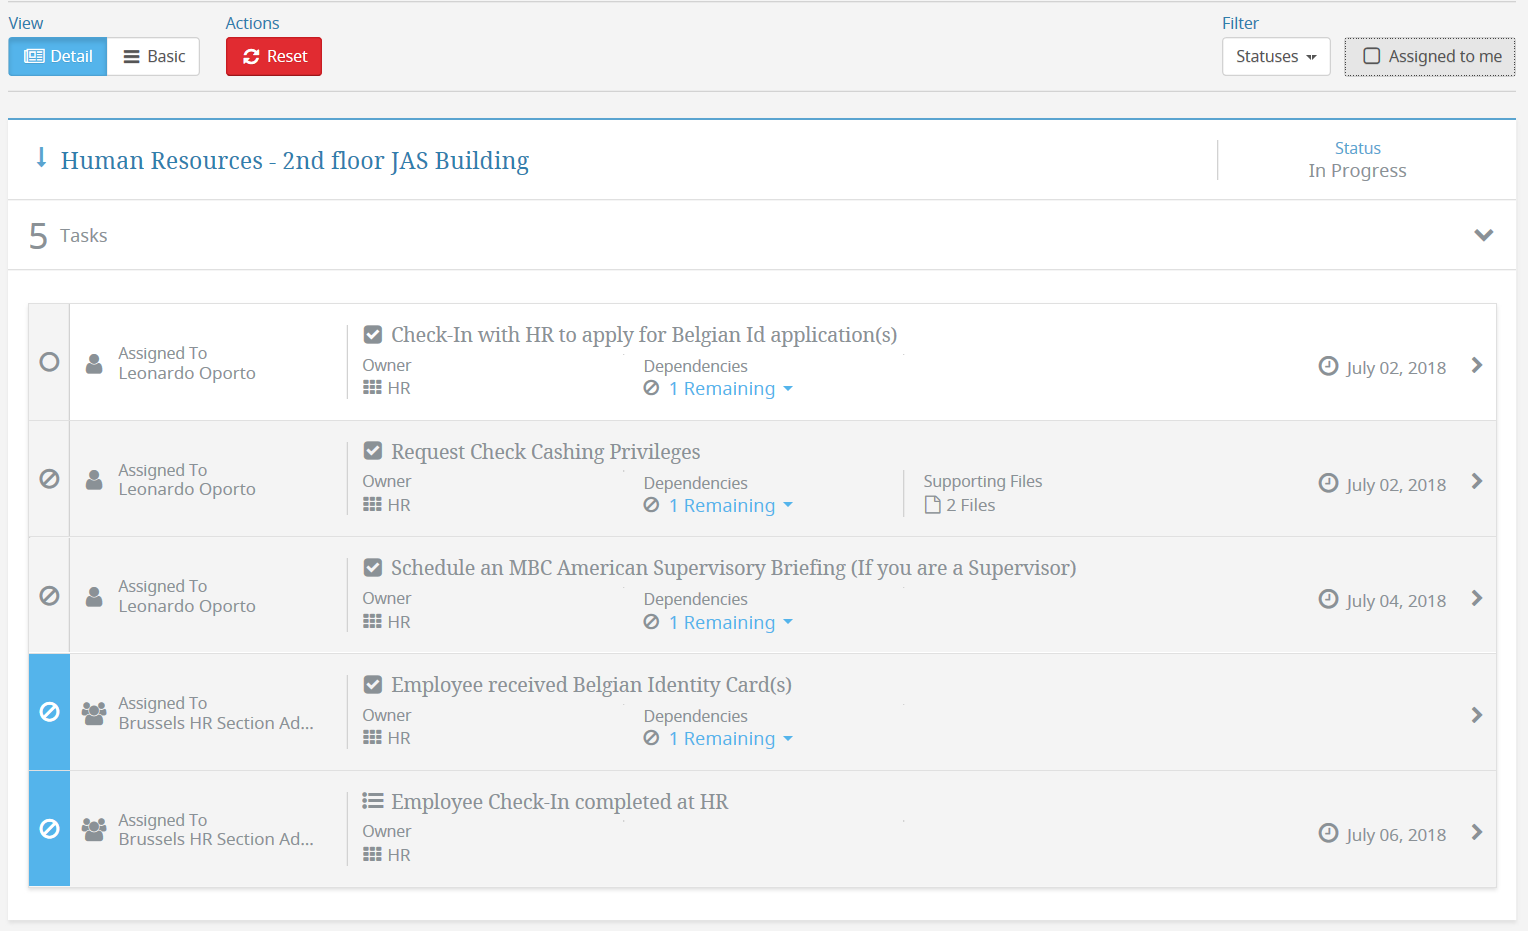
Task: Click clock icon in Check-In with HR row
Action: (x=1328, y=366)
